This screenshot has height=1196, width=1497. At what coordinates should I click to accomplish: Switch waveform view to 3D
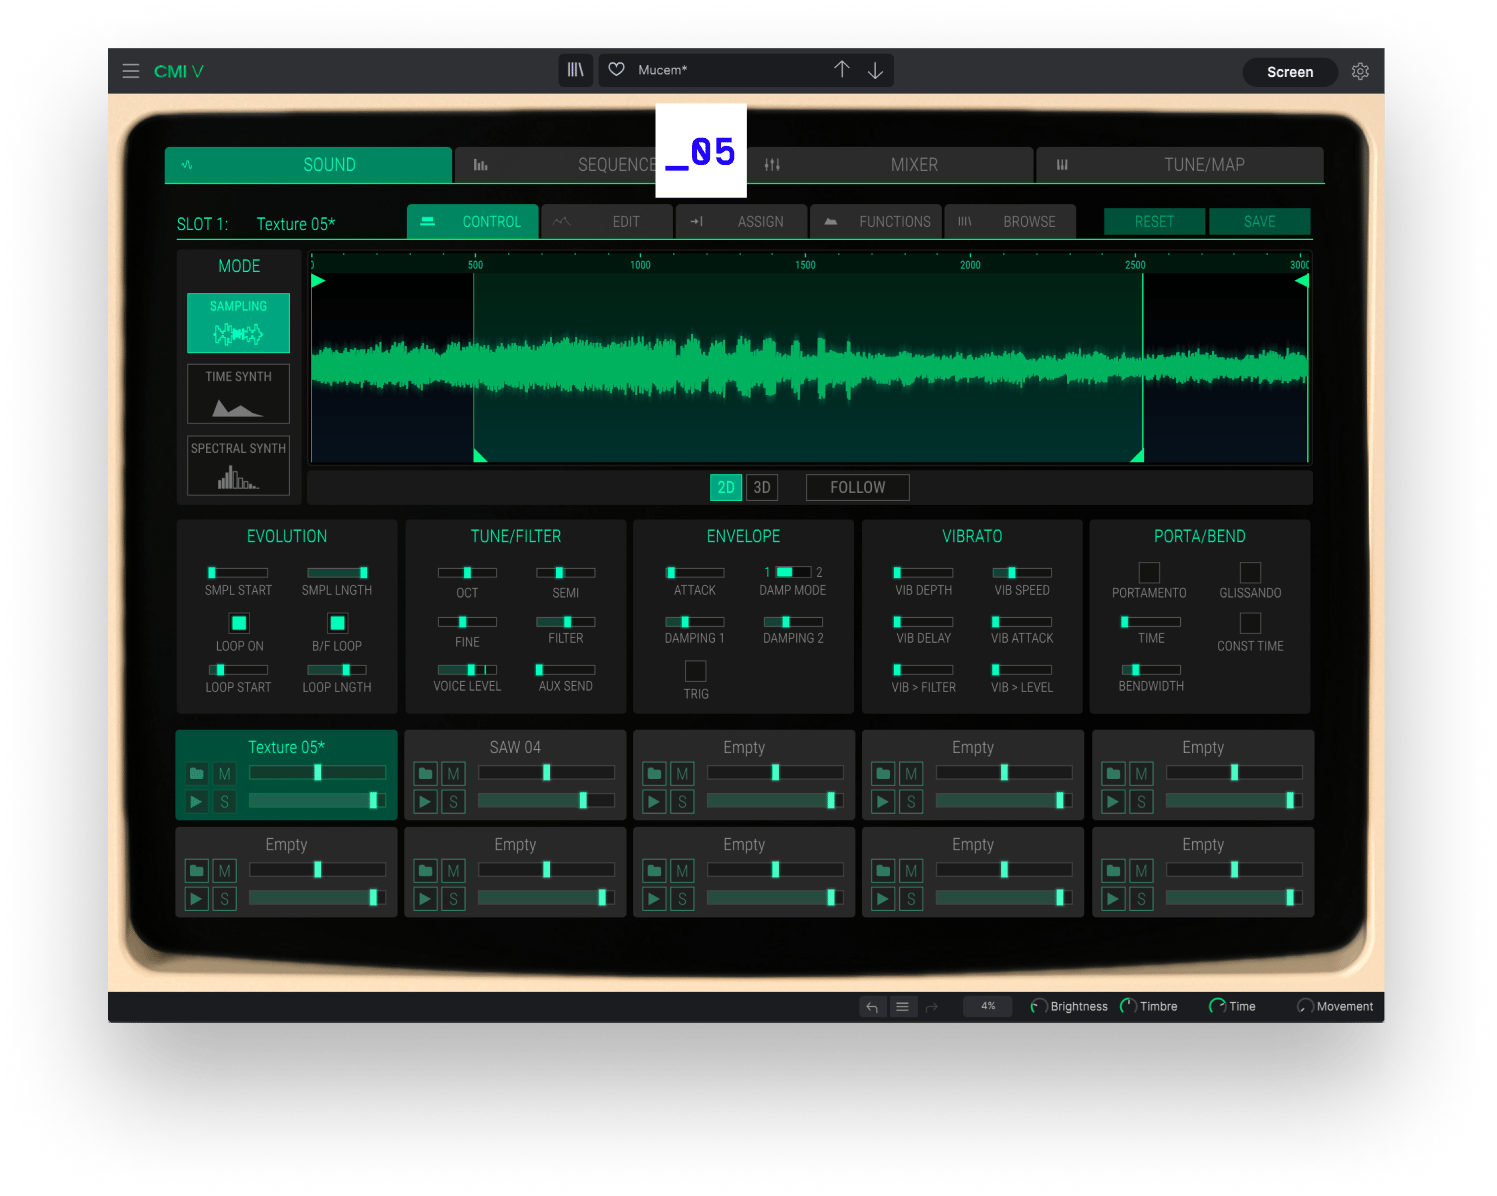[762, 487]
